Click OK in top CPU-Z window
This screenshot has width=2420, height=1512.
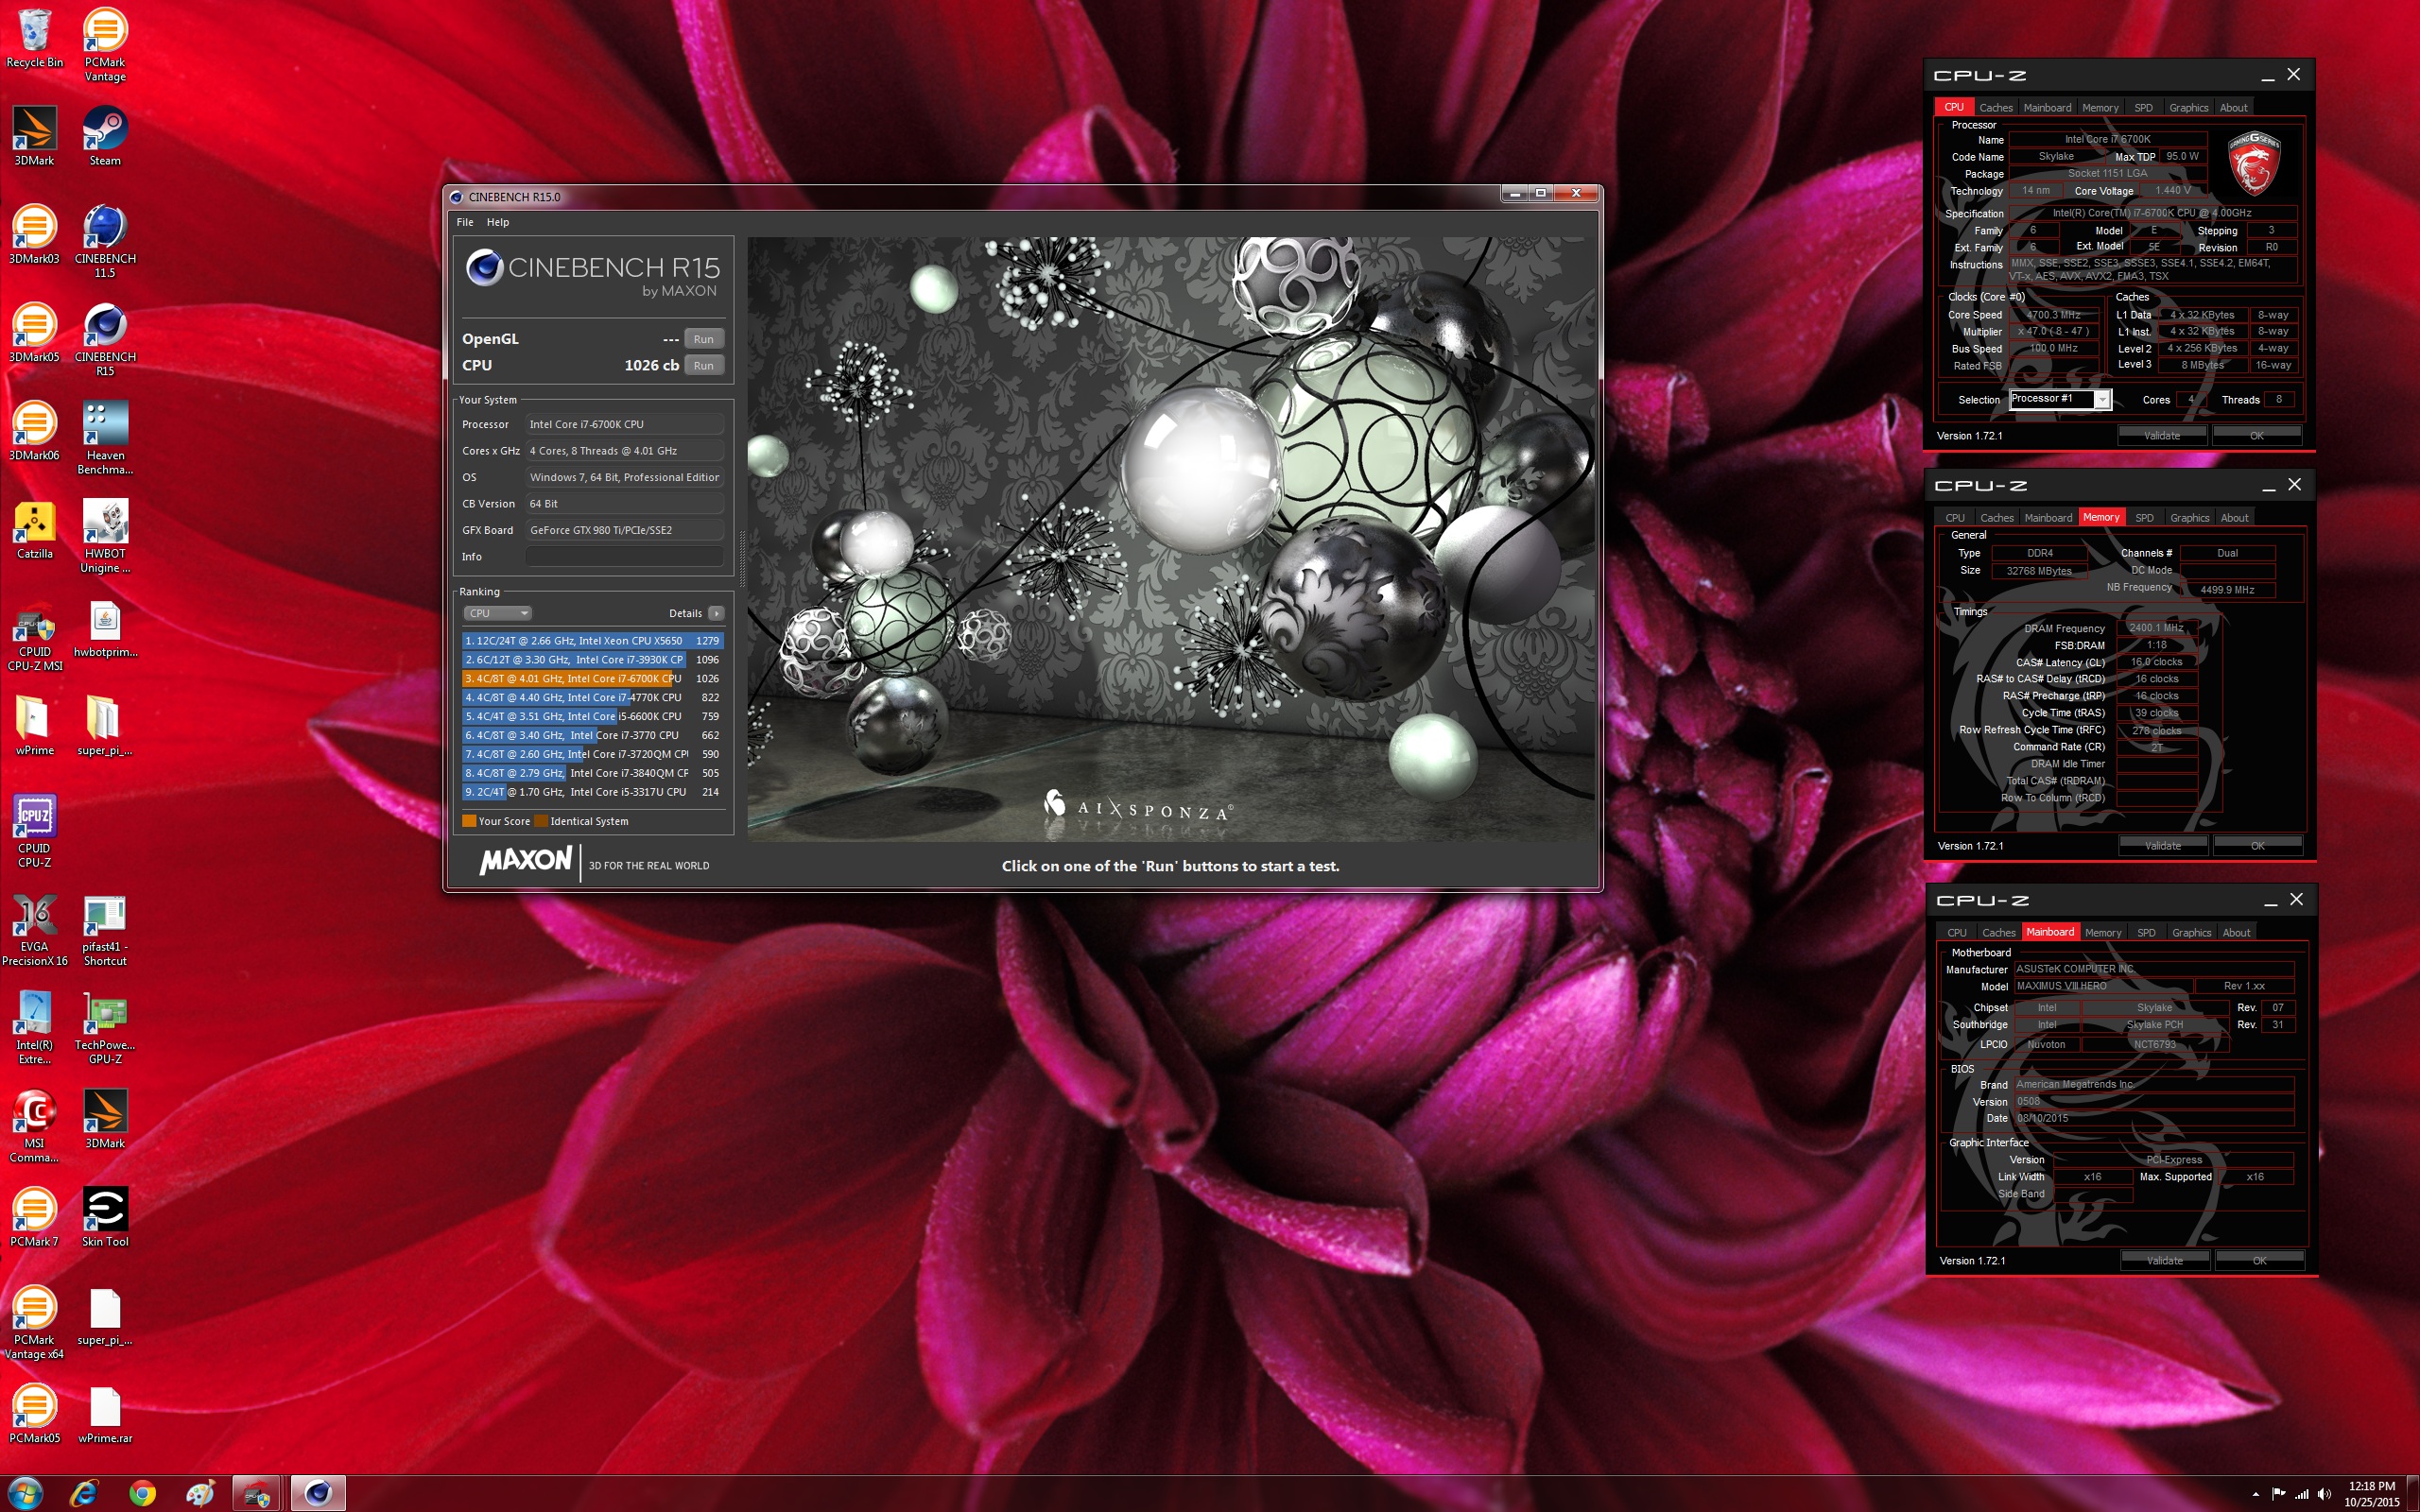2256,435
